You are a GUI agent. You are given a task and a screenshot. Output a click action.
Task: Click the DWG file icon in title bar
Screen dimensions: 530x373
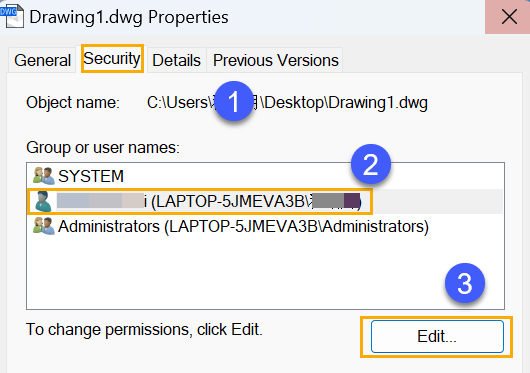pos(12,16)
